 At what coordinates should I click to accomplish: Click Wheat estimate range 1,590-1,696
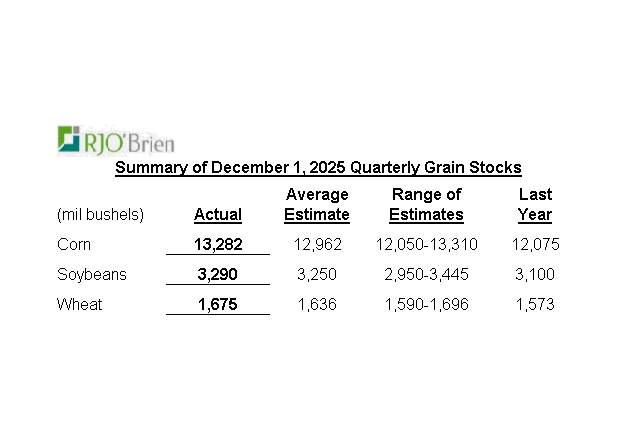(x=426, y=304)
